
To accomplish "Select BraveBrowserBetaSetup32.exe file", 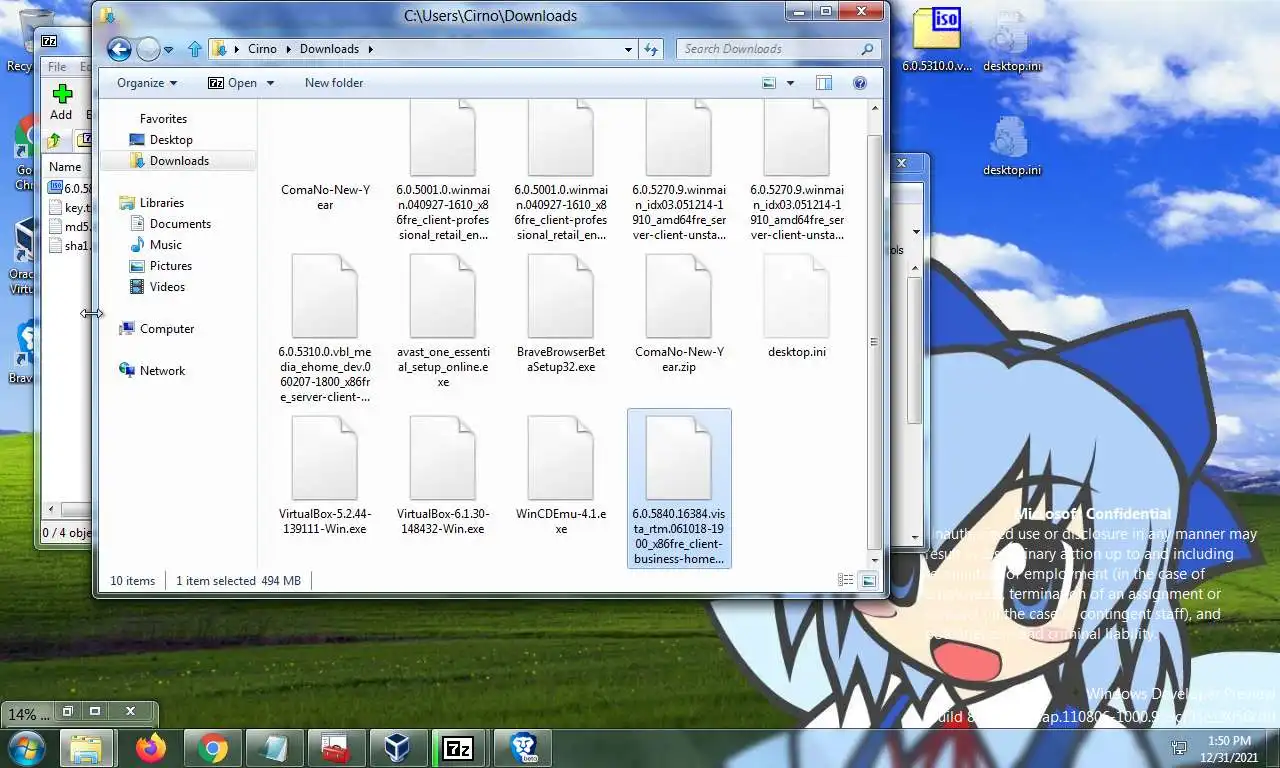I will (561, 313).
